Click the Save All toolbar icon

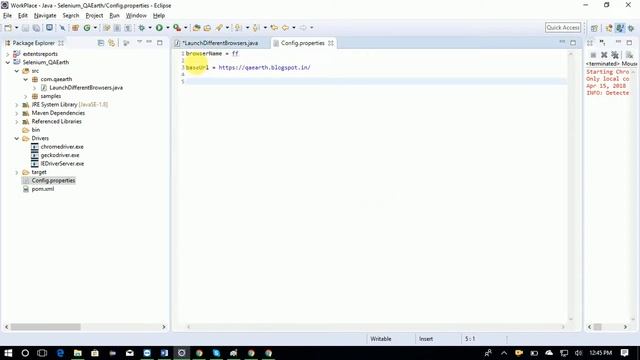[36, 28]
